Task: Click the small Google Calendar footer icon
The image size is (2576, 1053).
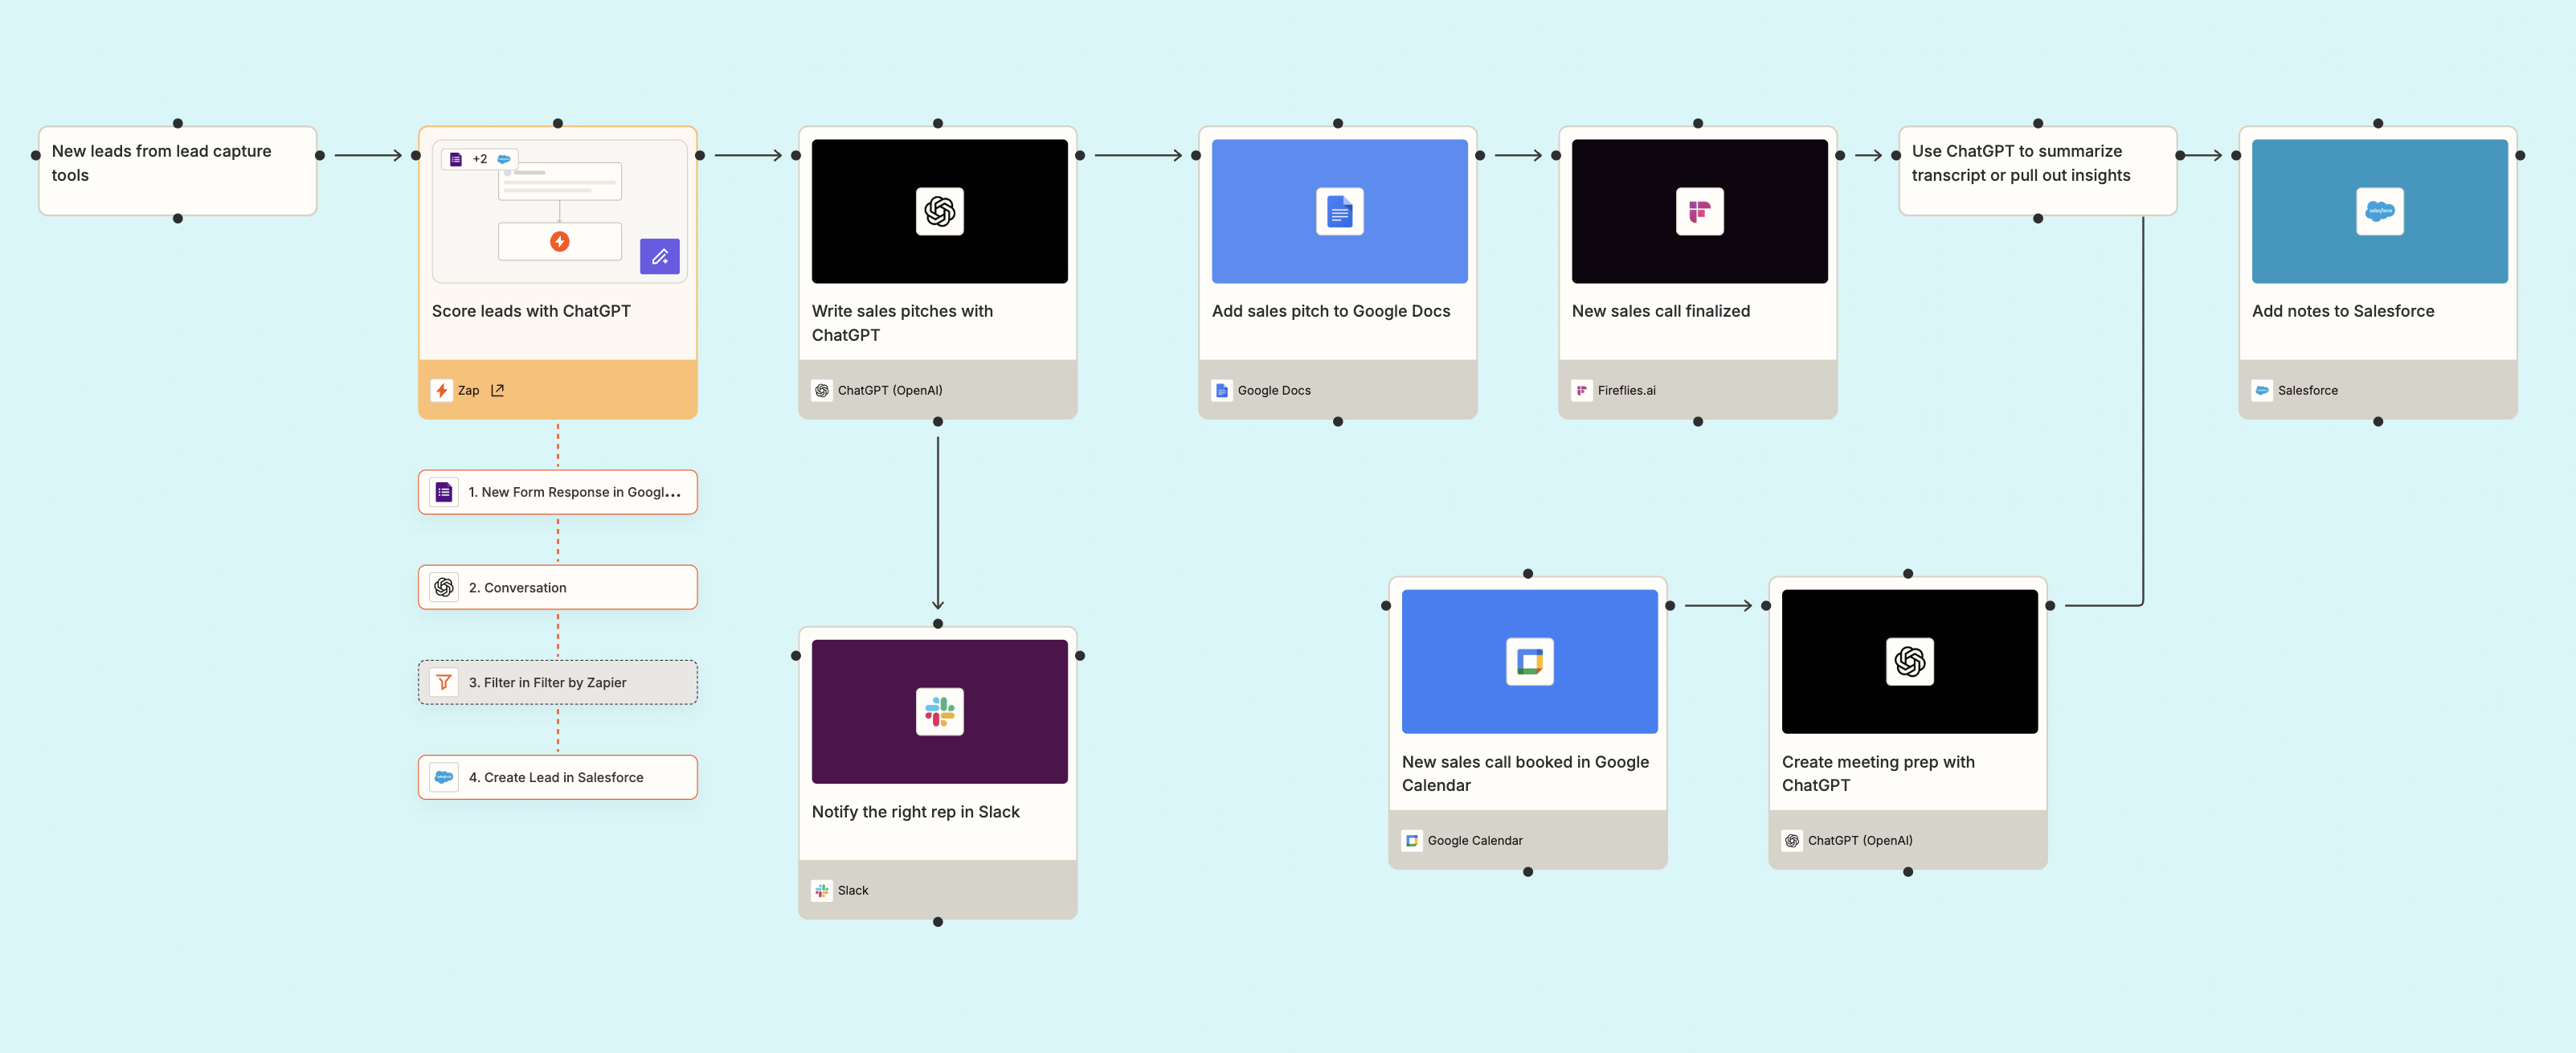Action: click(x=1412, y=840)
